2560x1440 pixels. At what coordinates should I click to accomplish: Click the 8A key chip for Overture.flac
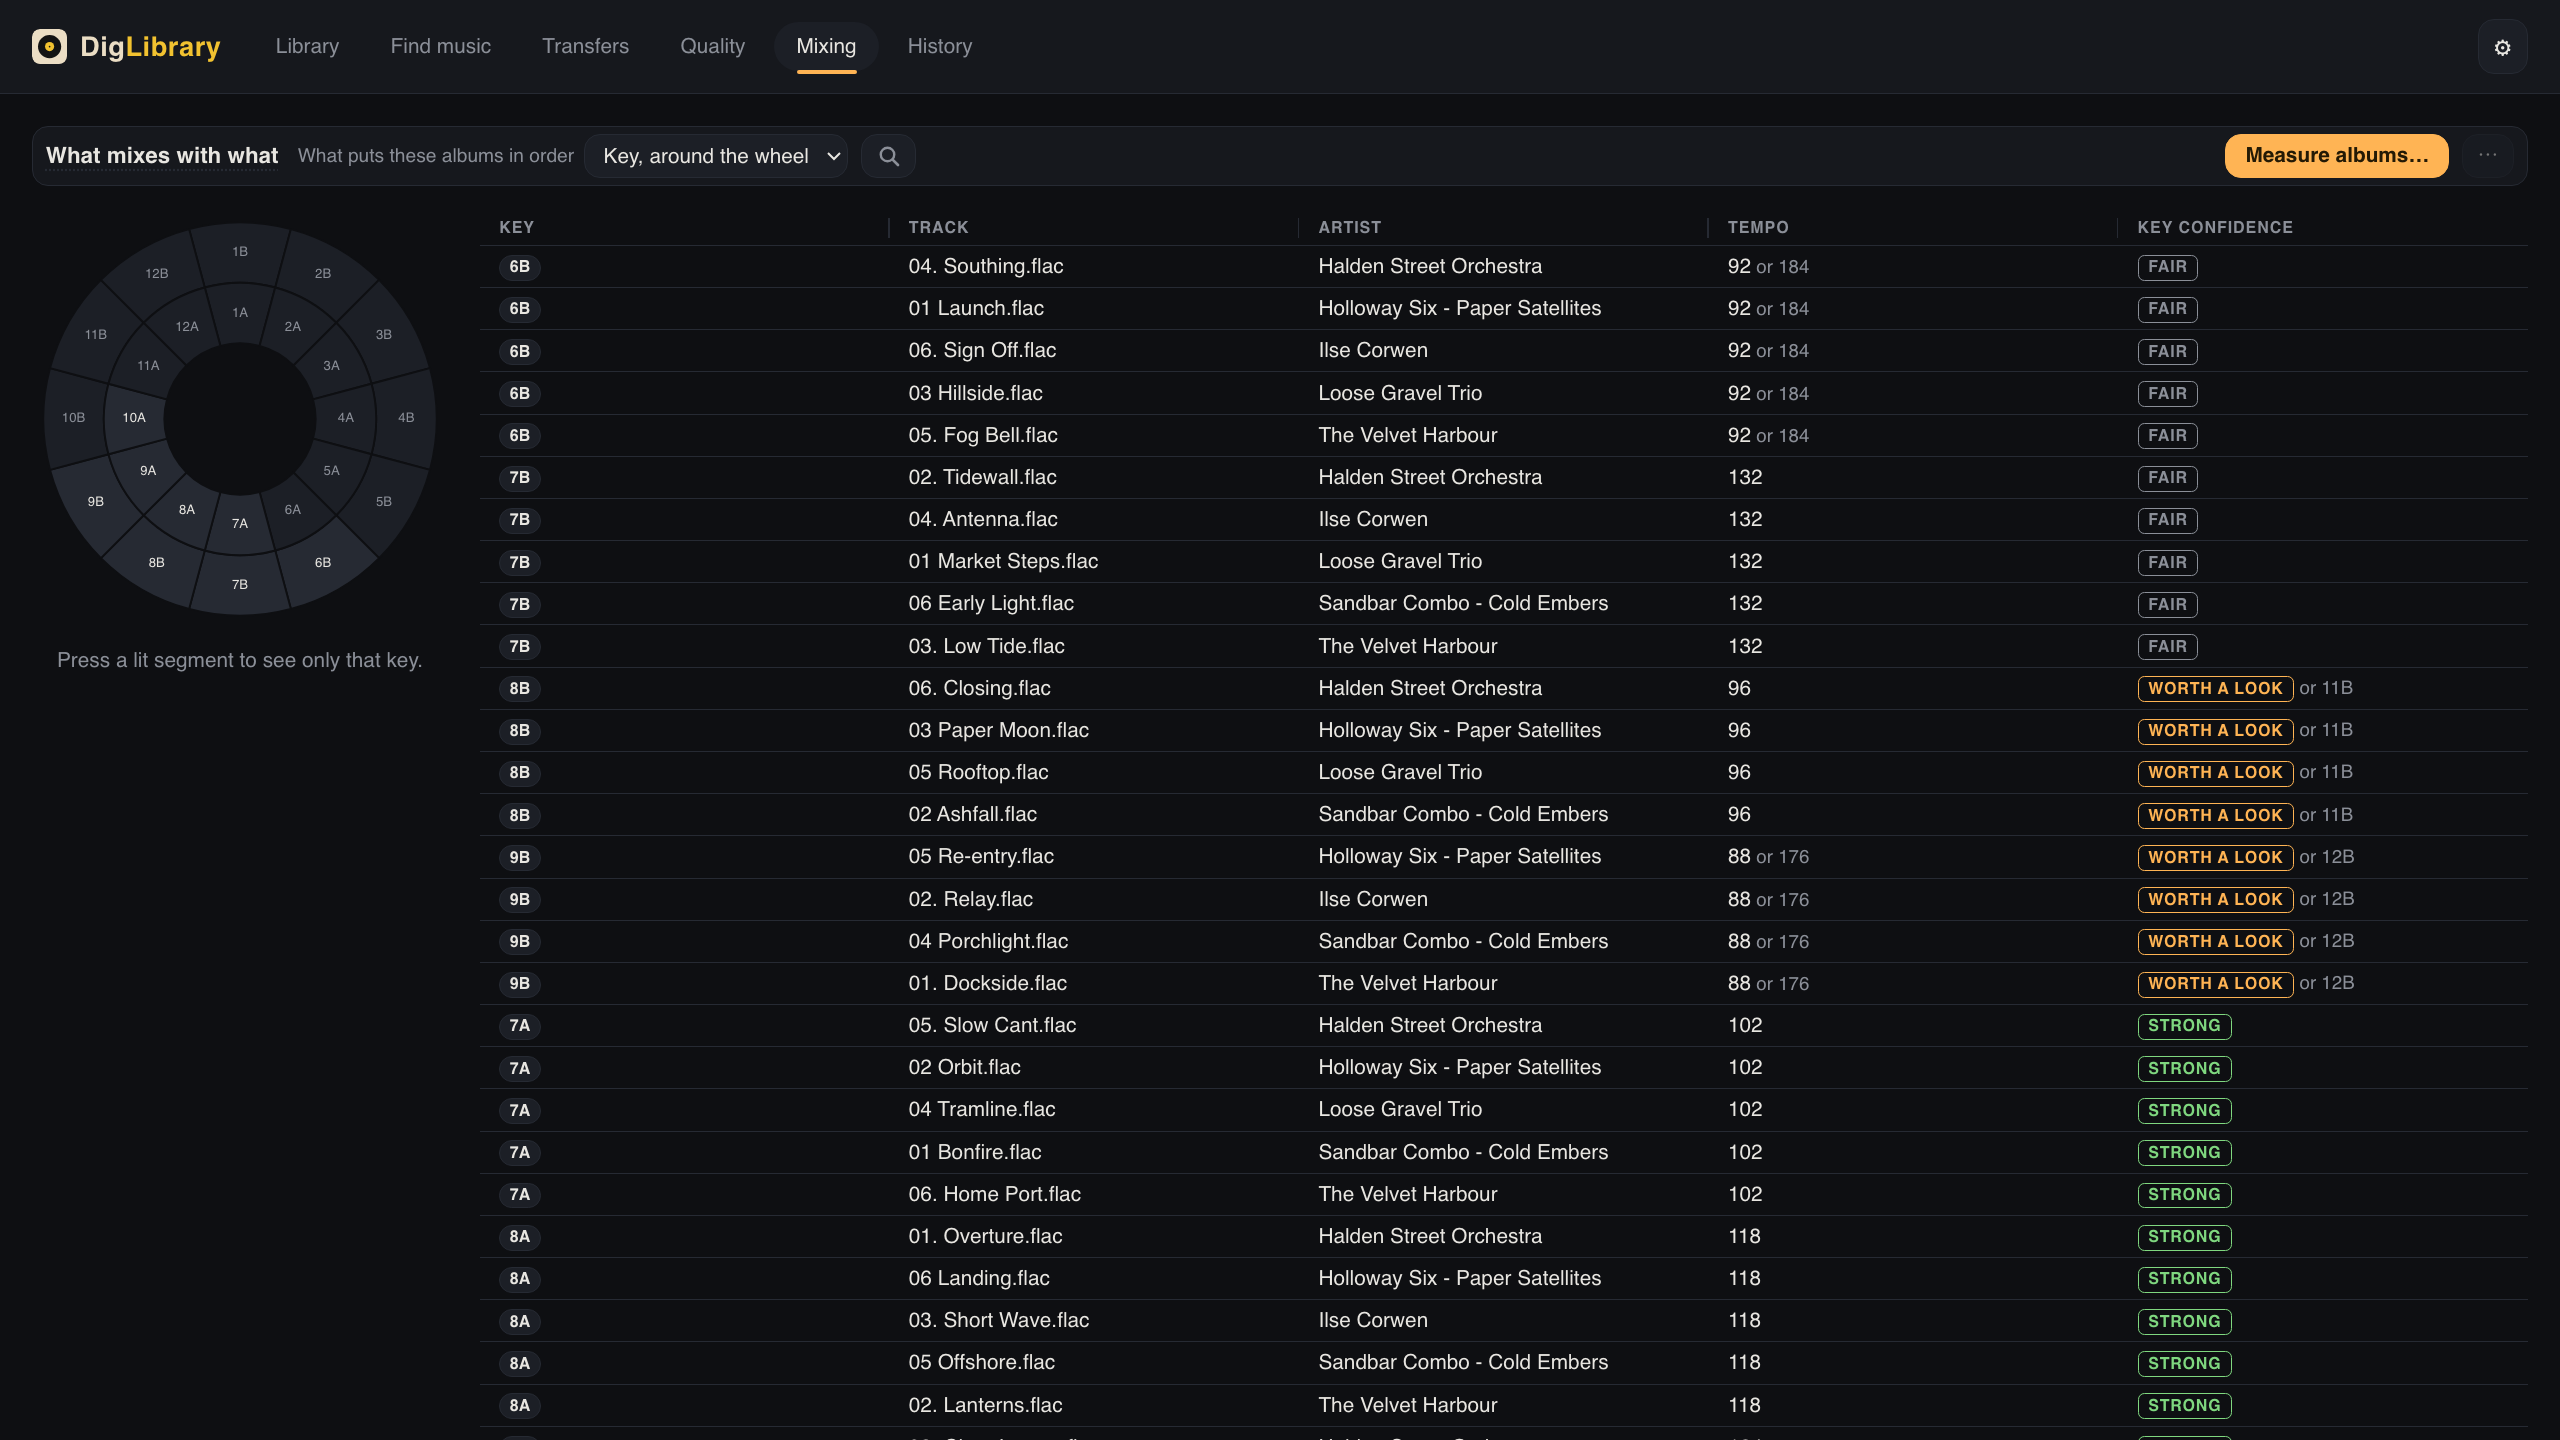[519, 1236]
